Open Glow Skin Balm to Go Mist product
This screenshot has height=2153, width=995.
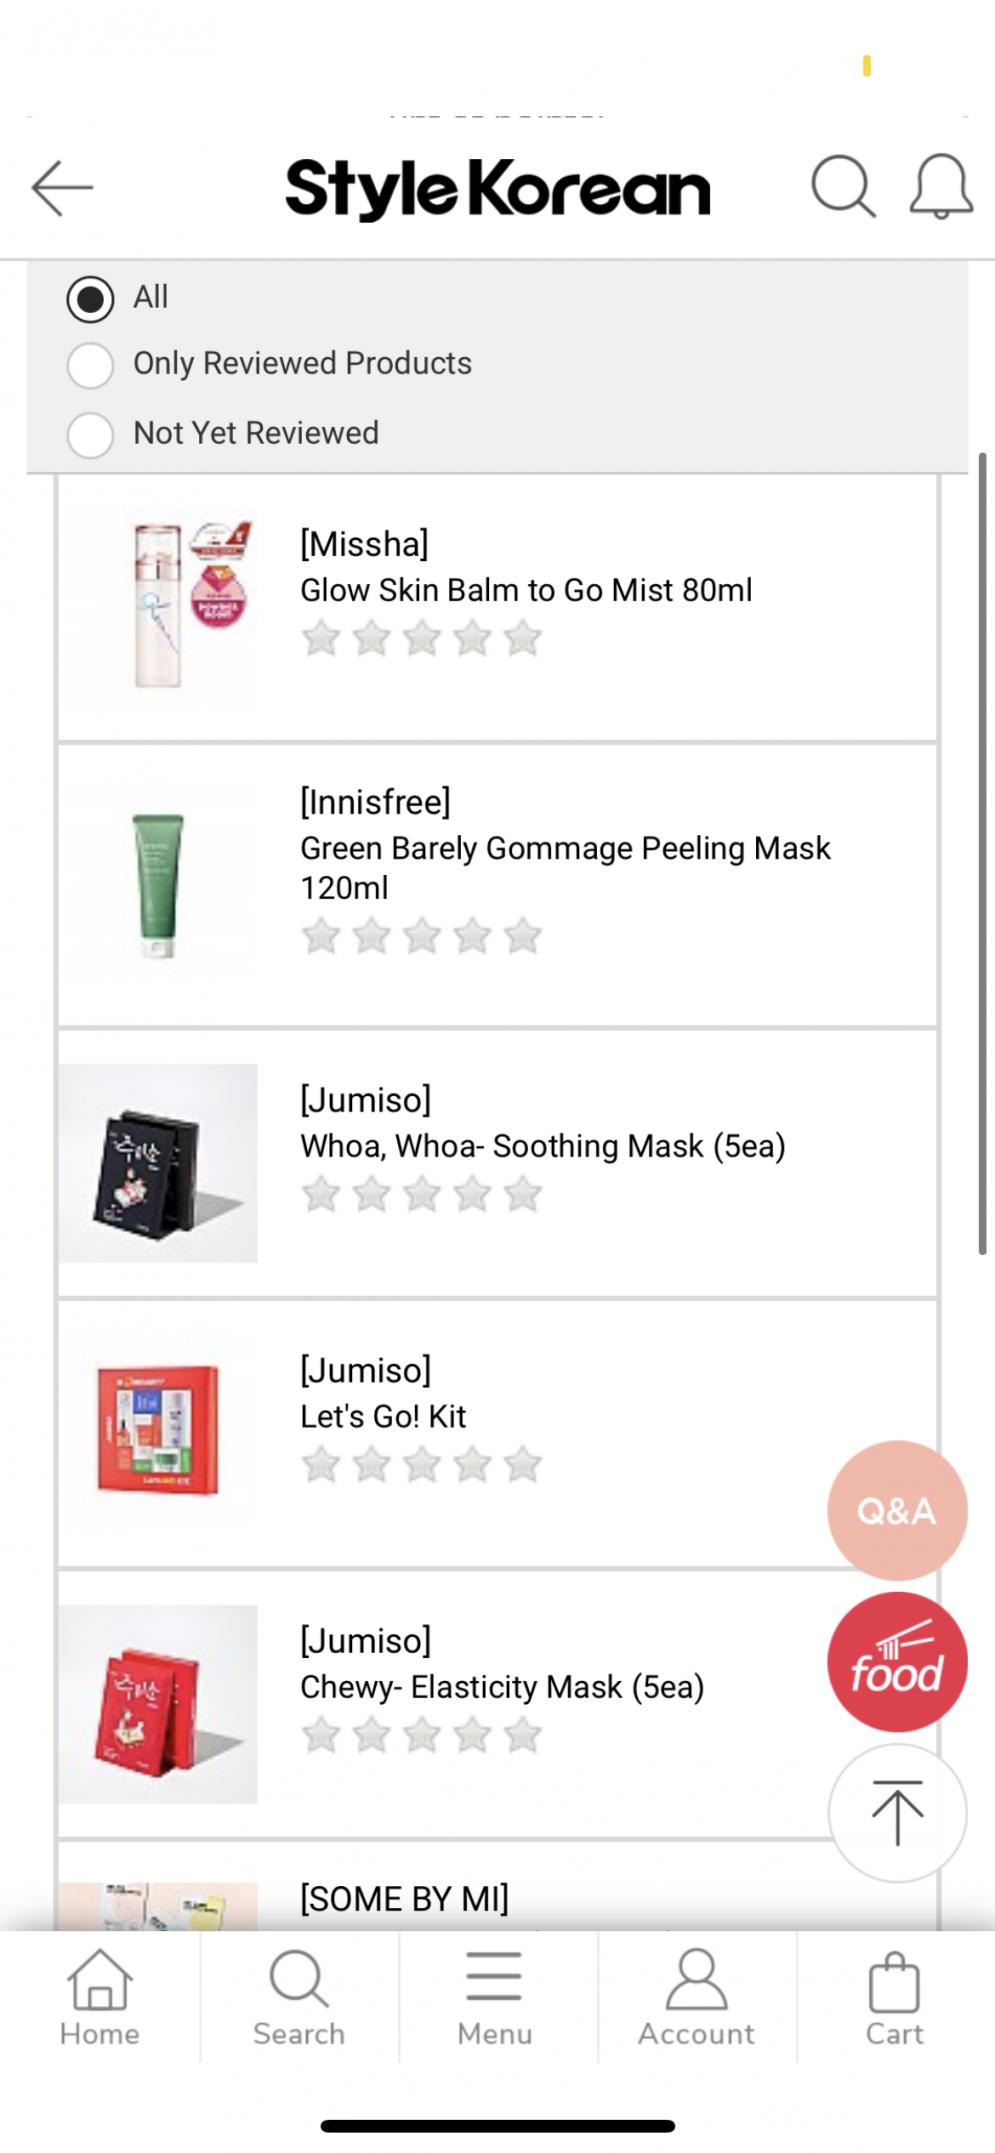[x=526, y=590]
